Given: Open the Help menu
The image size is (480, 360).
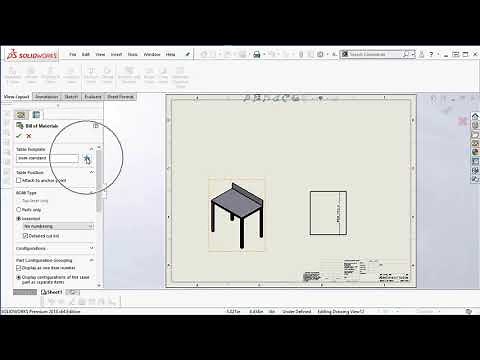Looking at the screenshot, I should [170, 54].
